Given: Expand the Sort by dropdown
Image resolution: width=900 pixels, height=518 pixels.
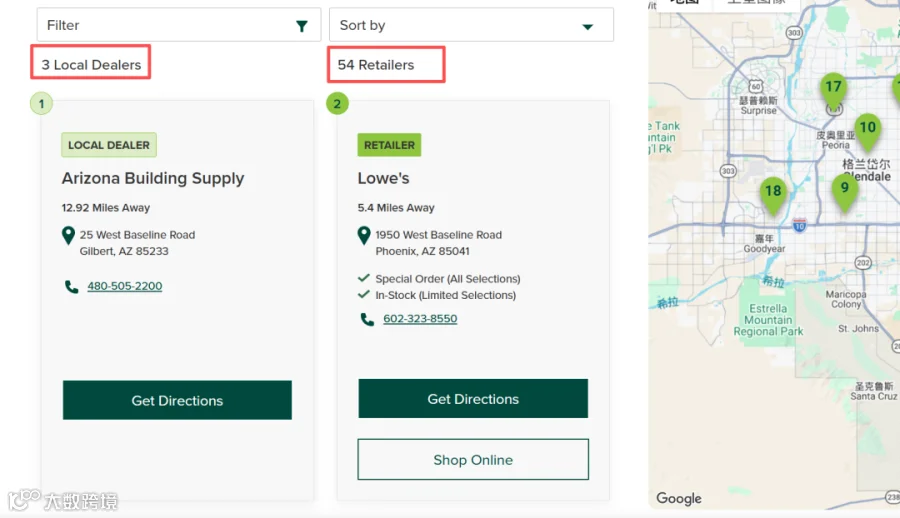Looking at the screenshot, I should point(471,25).
